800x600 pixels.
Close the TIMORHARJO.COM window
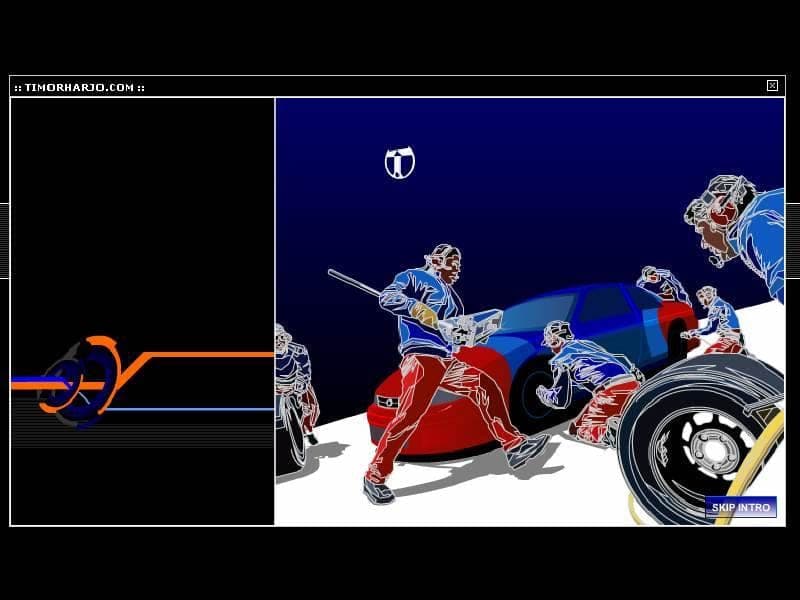pyautogui.click(x=772, y=86)
